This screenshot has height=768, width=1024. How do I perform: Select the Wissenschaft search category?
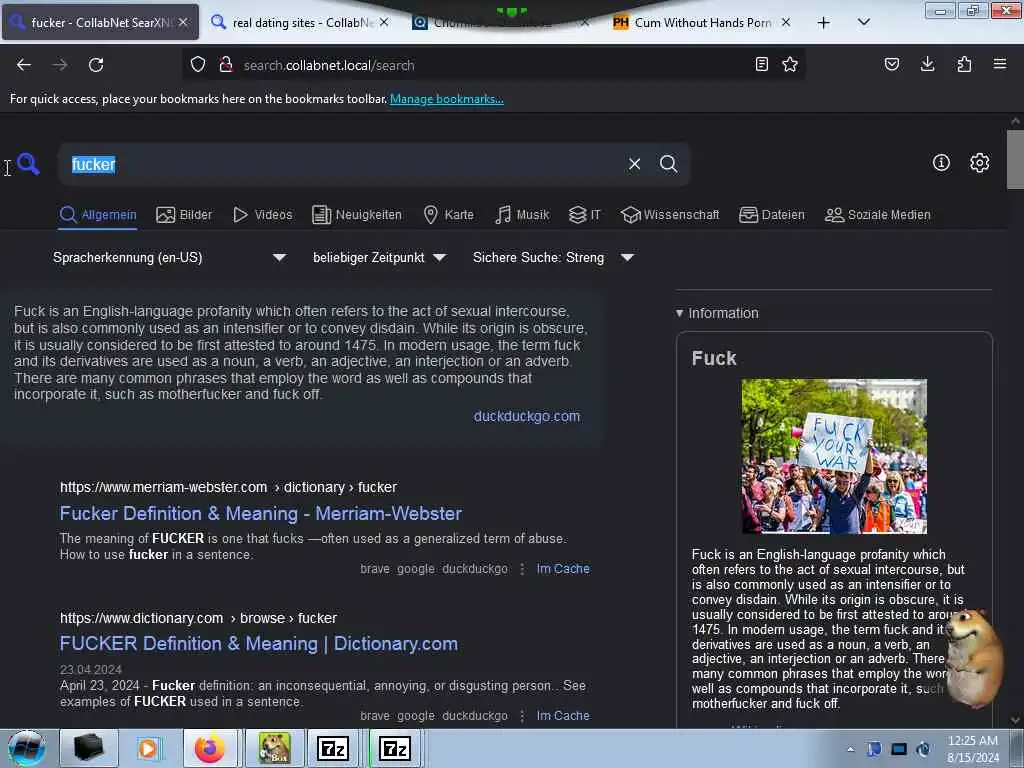tap(670, 215)
